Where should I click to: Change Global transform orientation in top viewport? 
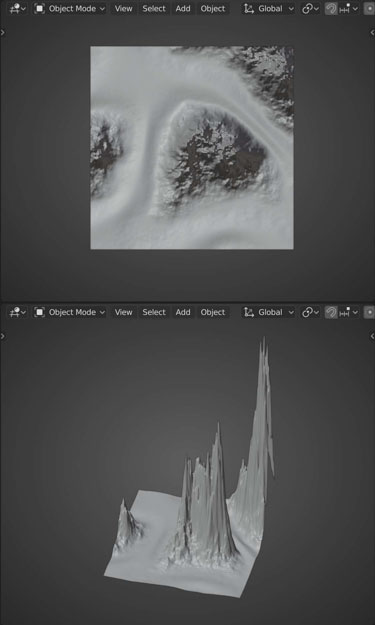point(269,8)
